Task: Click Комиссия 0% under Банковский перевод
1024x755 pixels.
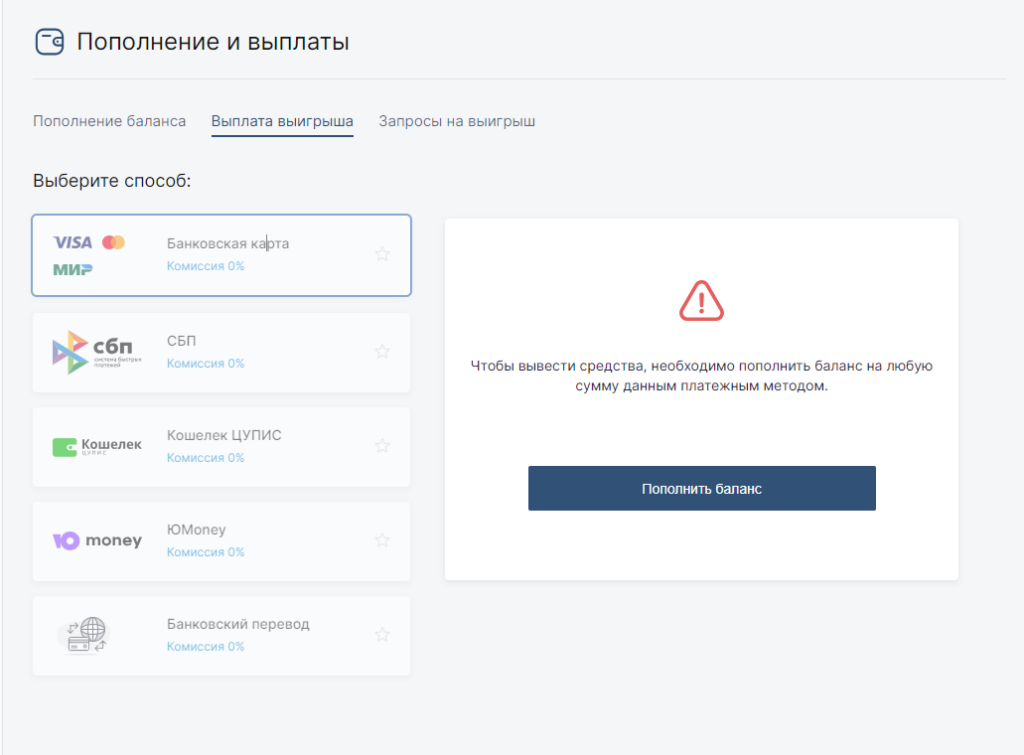Action: click(205, 647)
